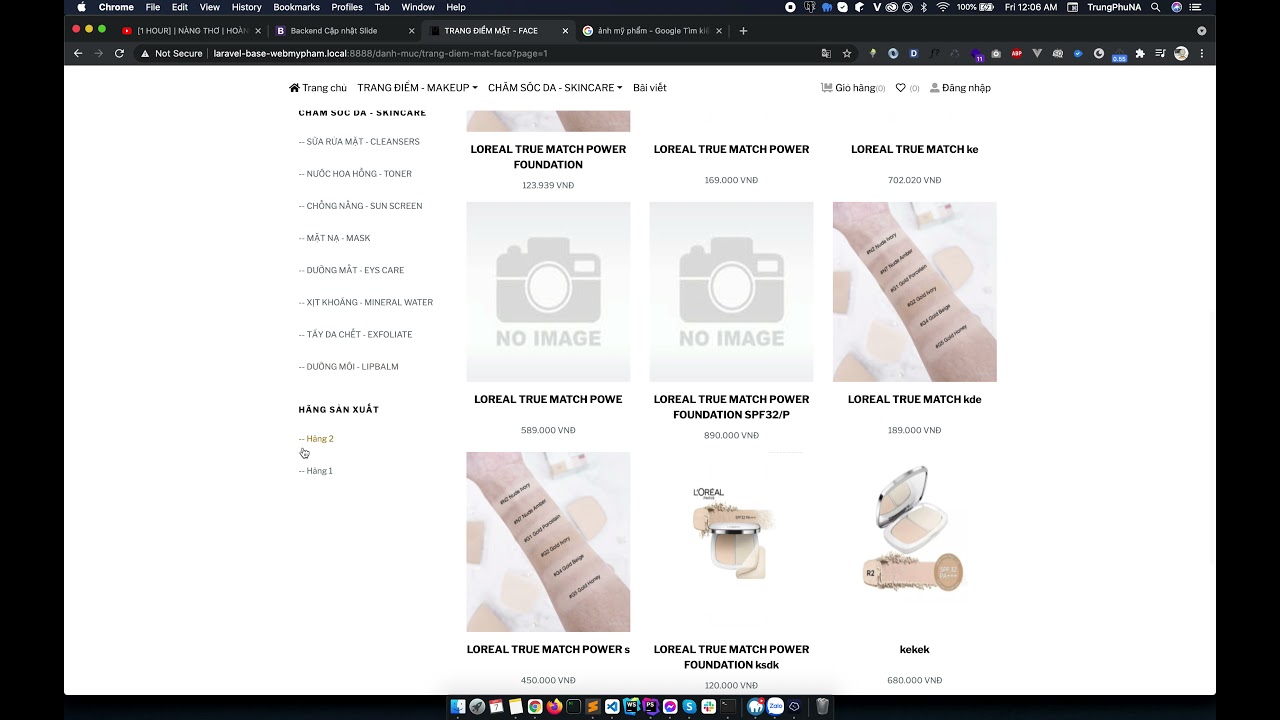Open Chrome three-dot menu
This screenshot has height=720, width=1280.
point(1202,53)
